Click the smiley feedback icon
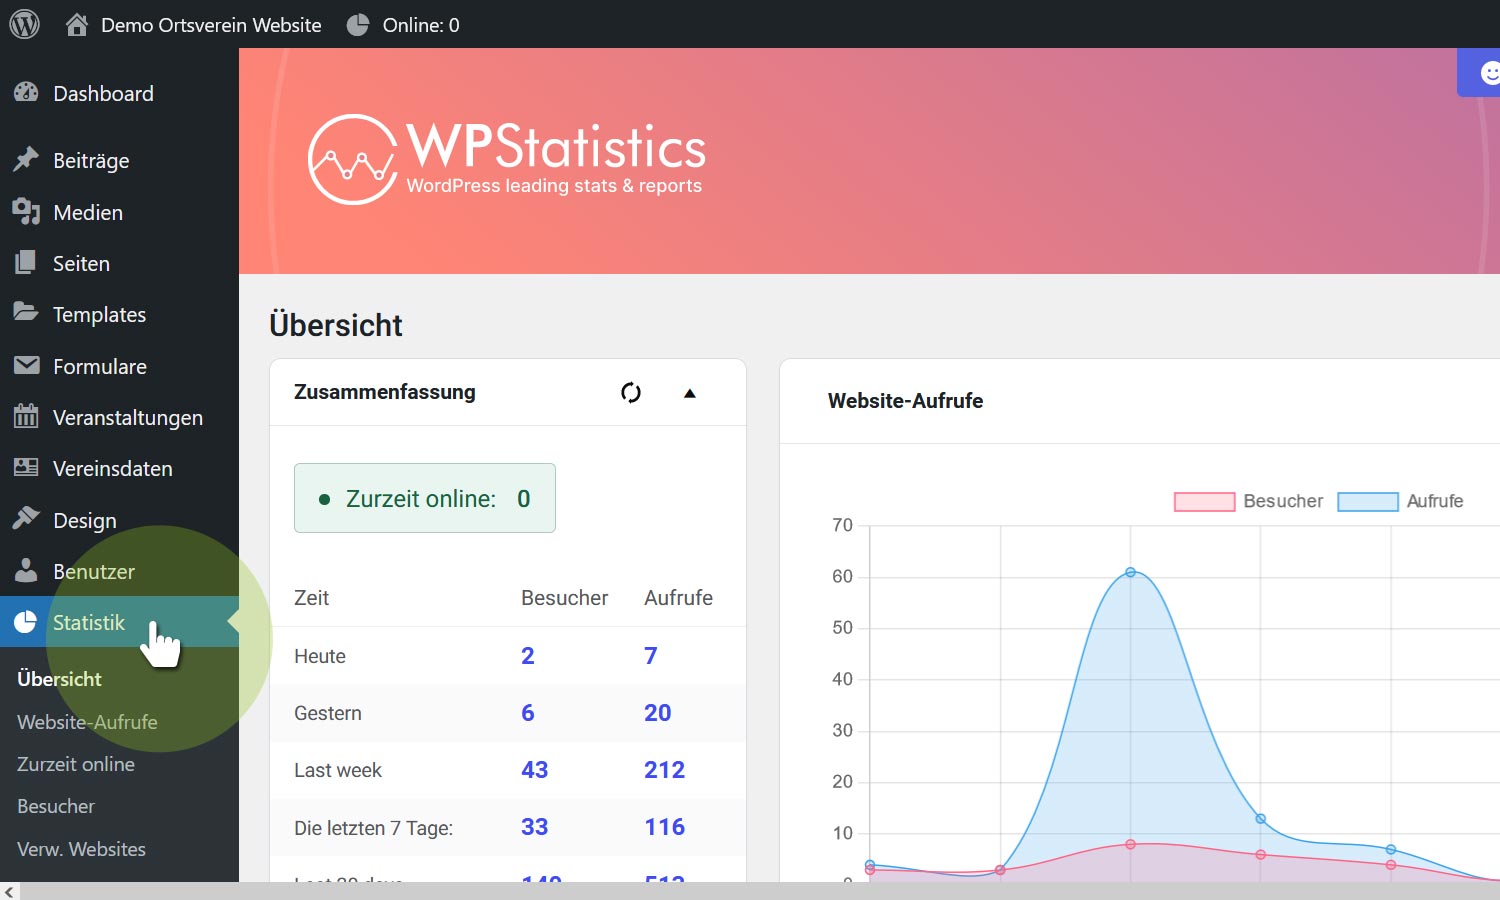This screenshot has height=900, width=1500. coord(1490,73)
